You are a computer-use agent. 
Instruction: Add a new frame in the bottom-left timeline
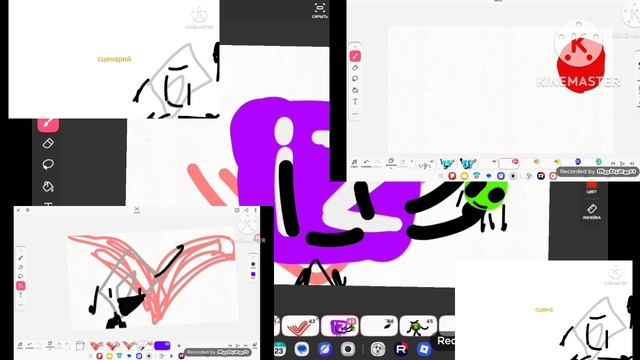click(178, 346)
